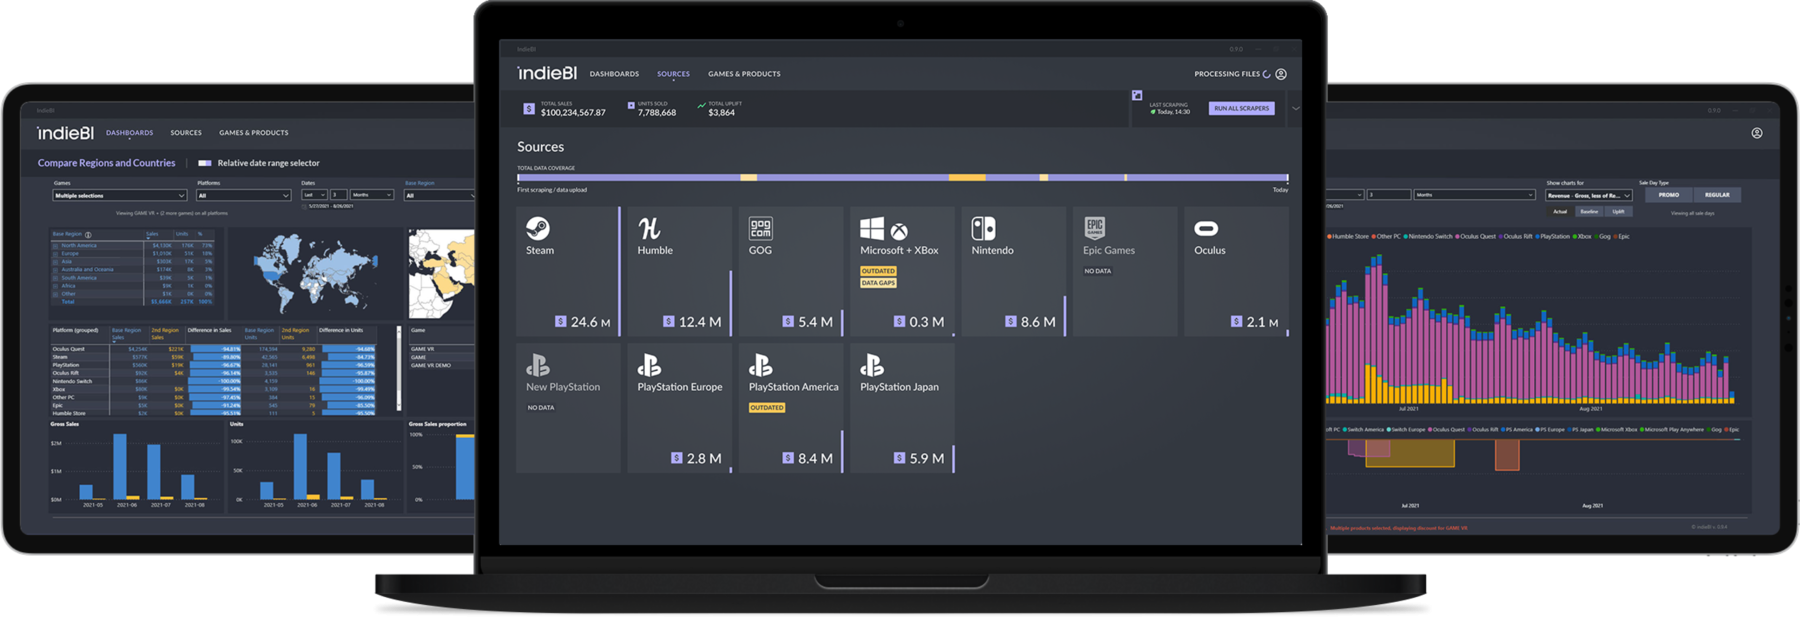This screenshot has width=1800, height=617.
Task: Open the Oculus source icon
Action: [x=1206, y=228]
